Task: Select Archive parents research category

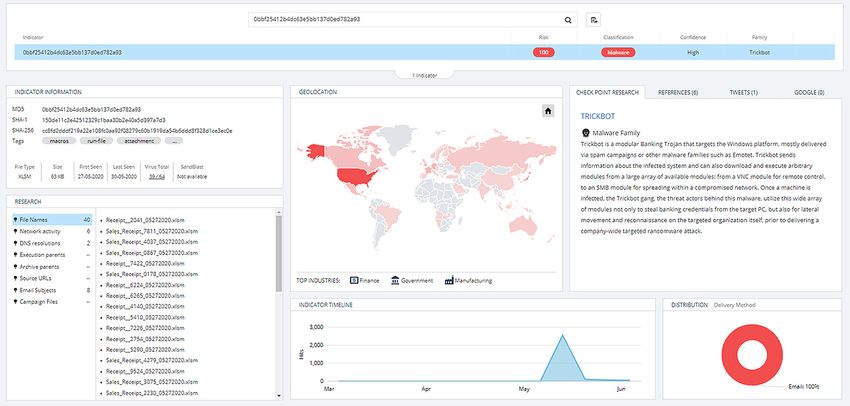Action: tap(52, 267)
